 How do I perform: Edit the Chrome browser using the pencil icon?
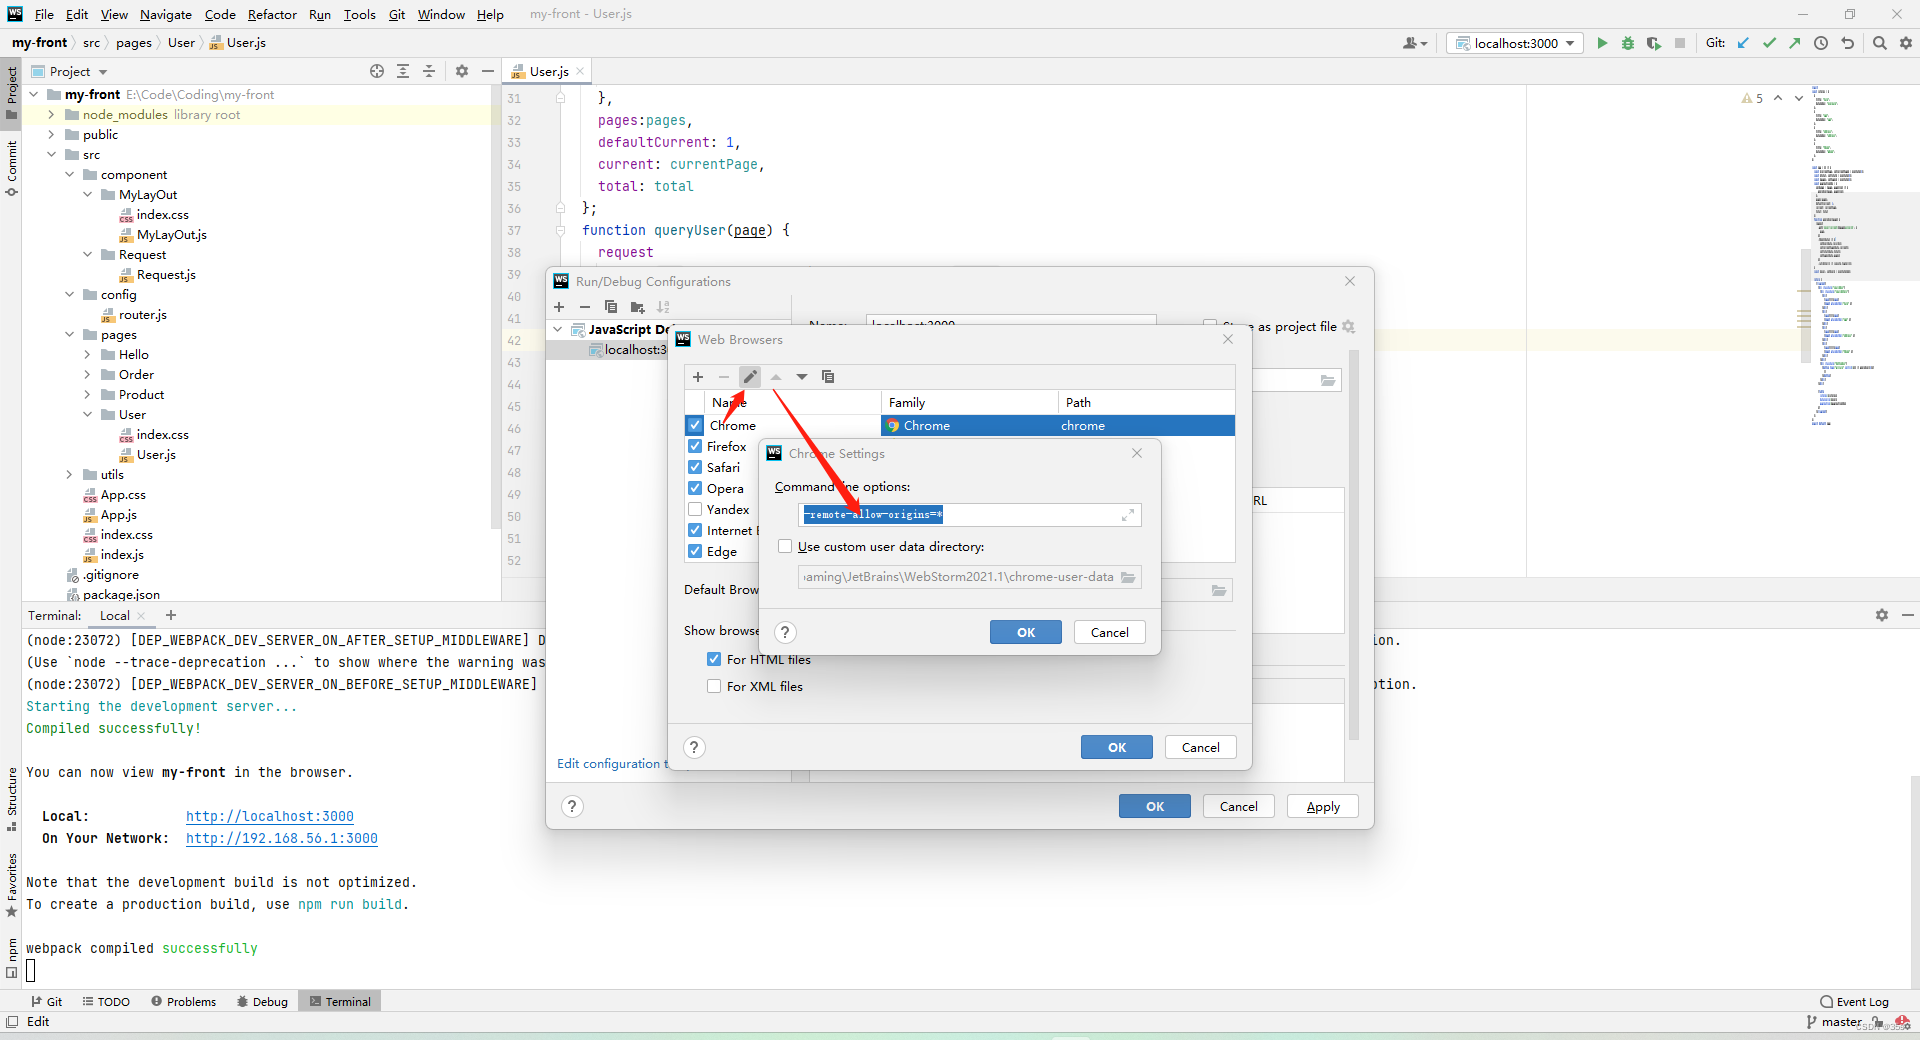750,377
